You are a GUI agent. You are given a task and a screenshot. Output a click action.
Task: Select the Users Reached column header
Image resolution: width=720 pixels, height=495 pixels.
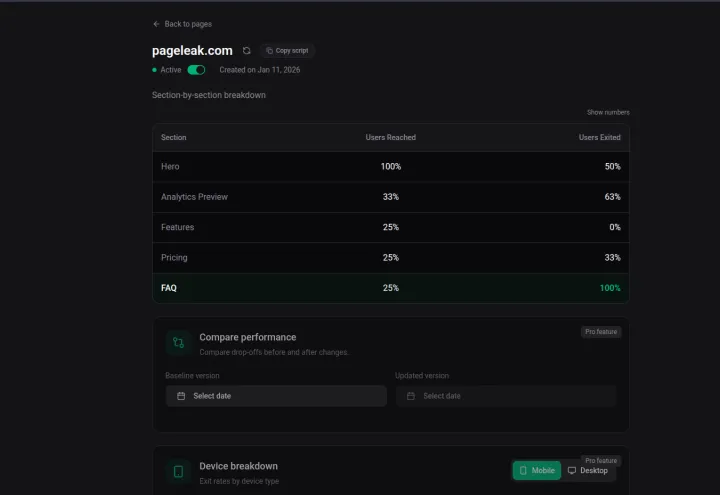click(x=390, y=137)
